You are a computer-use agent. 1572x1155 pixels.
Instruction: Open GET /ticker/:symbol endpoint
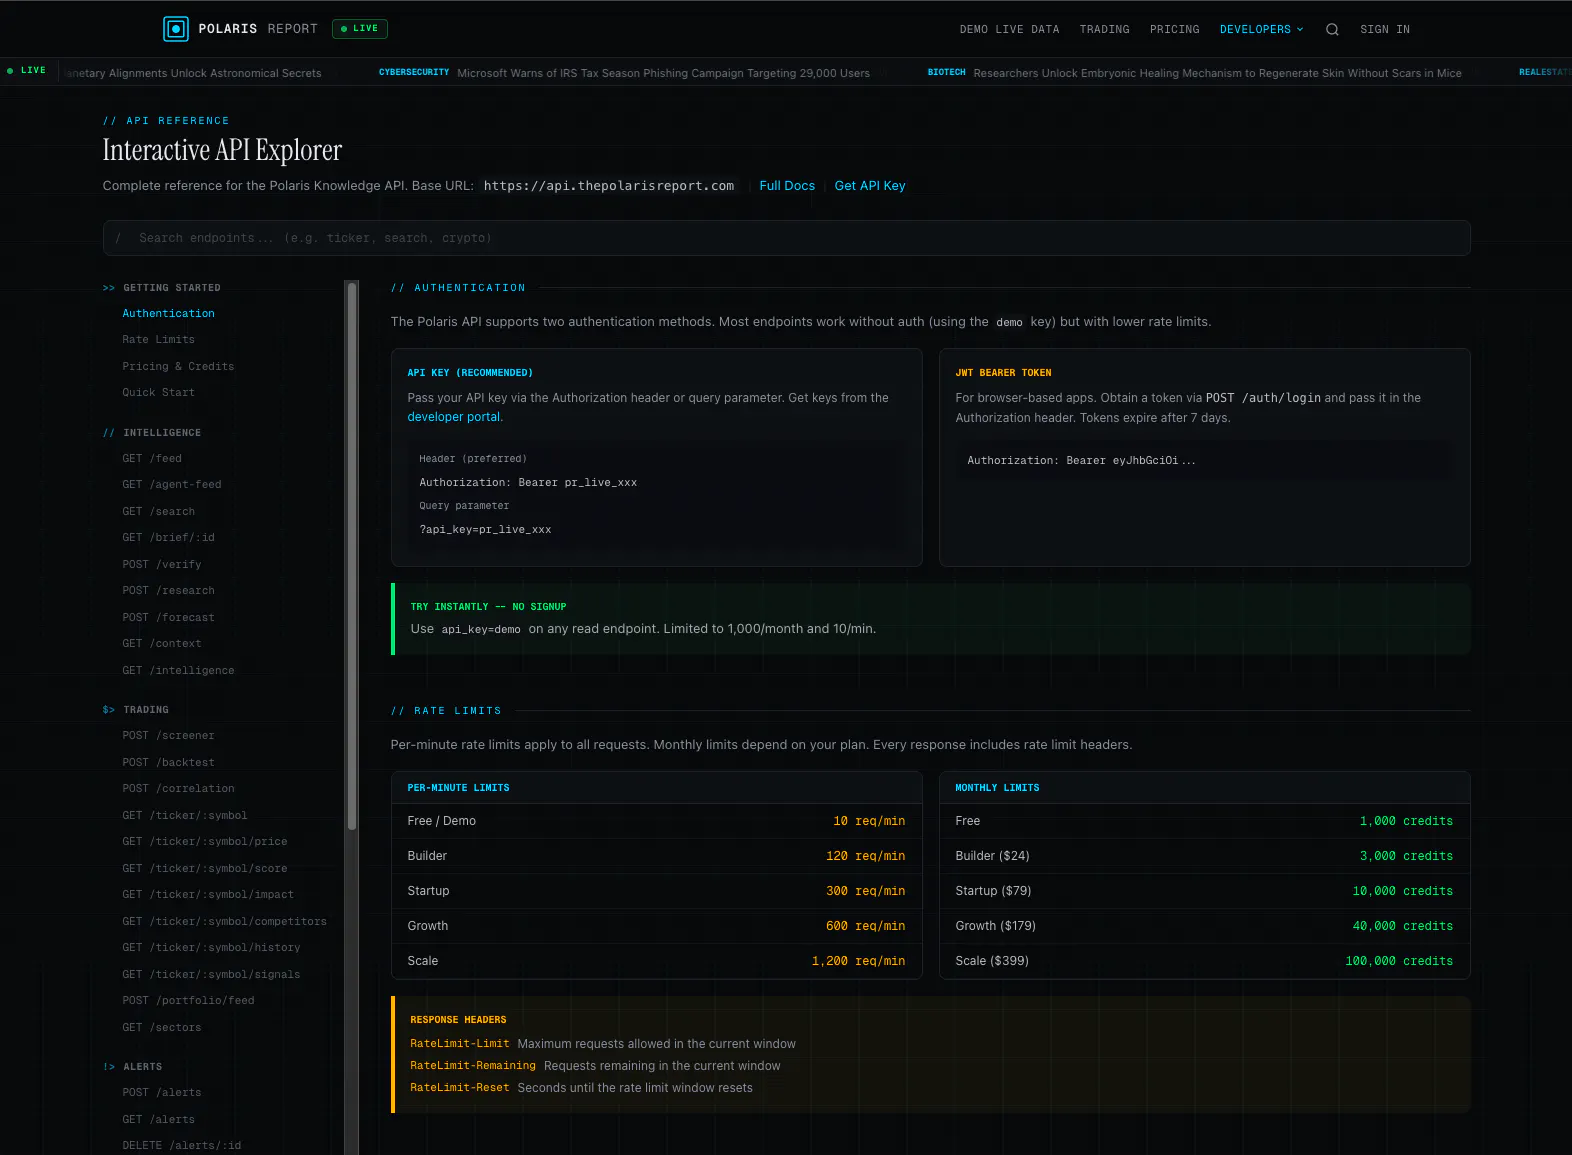tap(185, 816)
